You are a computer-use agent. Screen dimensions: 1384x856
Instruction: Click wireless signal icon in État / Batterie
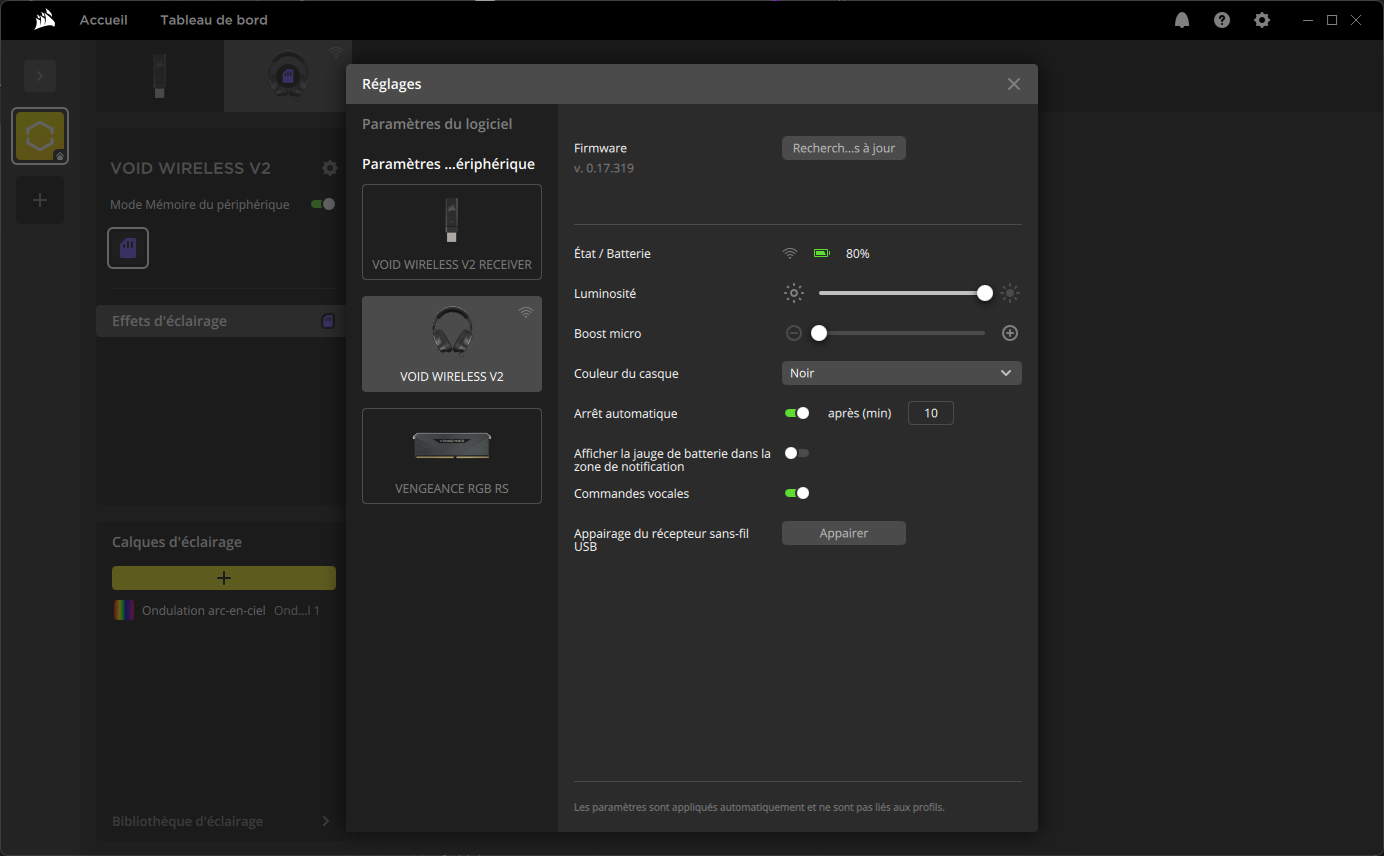click(x=790, y=254)
